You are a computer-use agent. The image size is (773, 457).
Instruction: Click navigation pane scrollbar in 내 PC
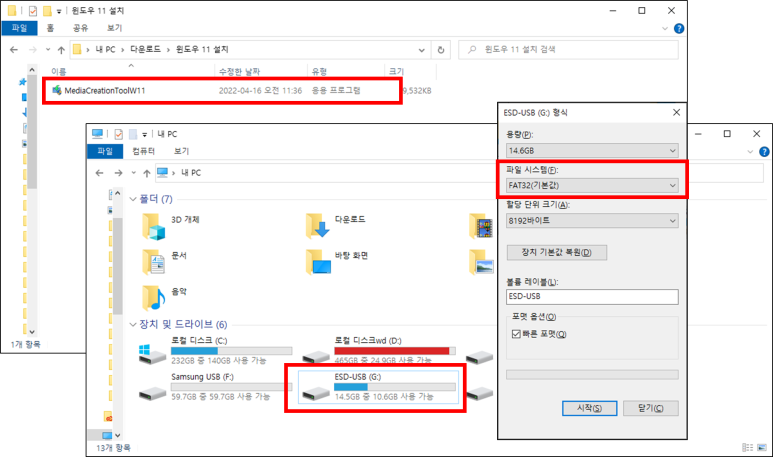coord(117,266)
